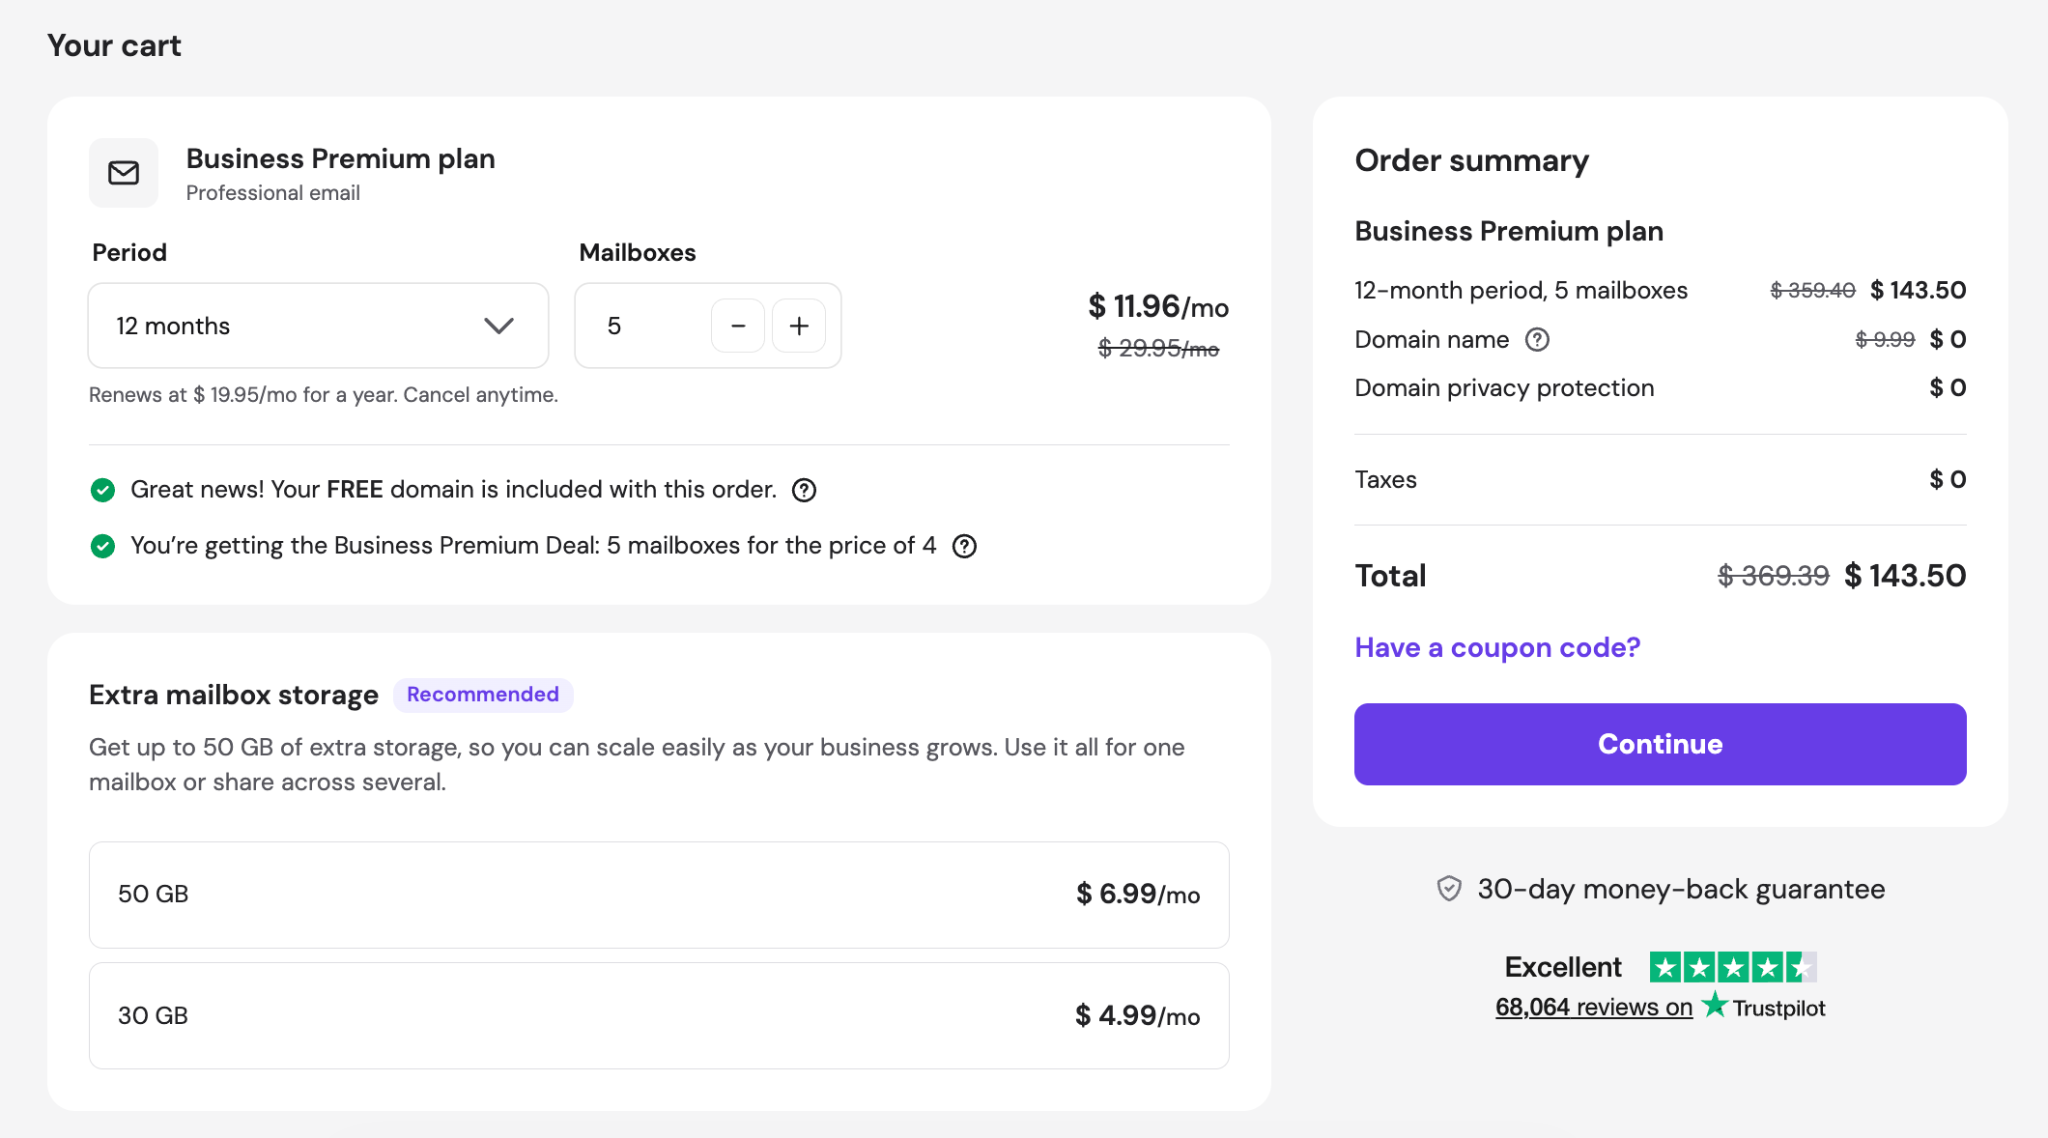Viewport: 2048px width, 1138px height.
Task: Select the 30 GB extra storage option
Action: pos(659,1016)
